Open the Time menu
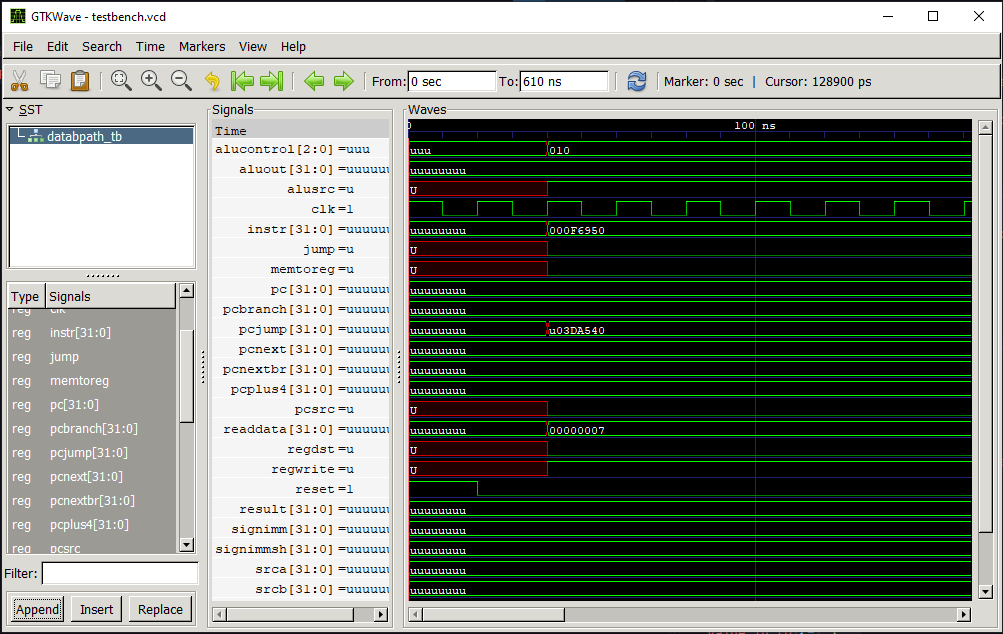The height and width of the screenshot is (634, 1003). click(150, 46)
